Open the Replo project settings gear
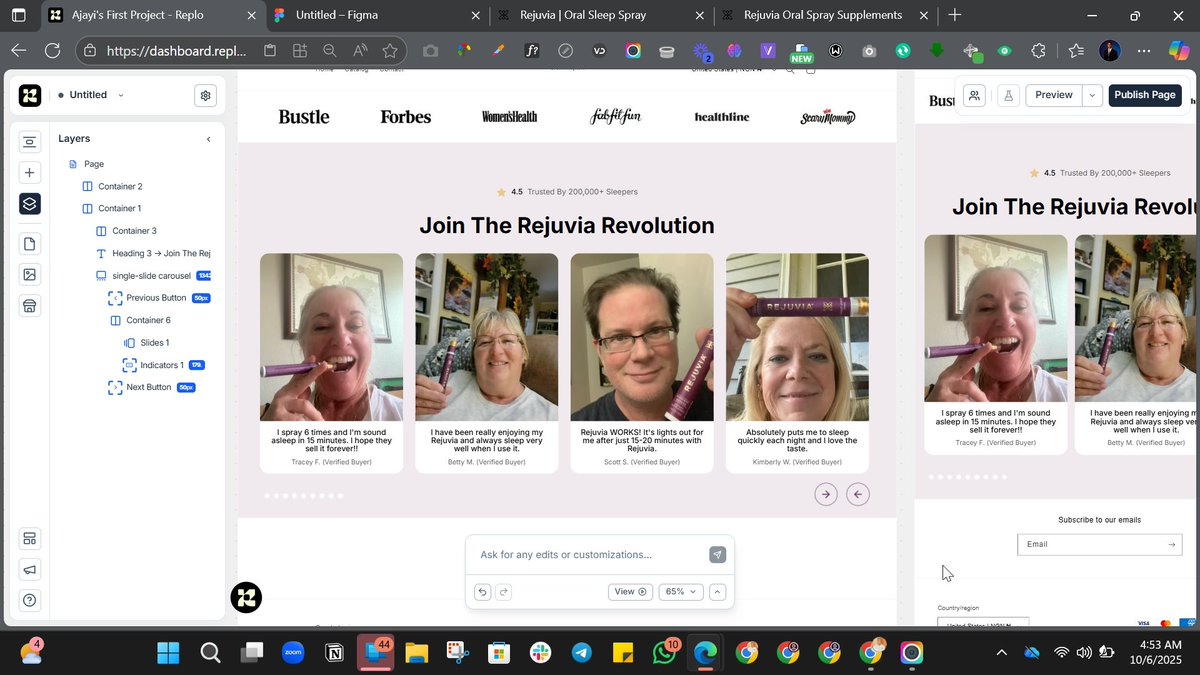Image resolution: width=1200 pixels, height=675 pixels. tap(205, 95)
